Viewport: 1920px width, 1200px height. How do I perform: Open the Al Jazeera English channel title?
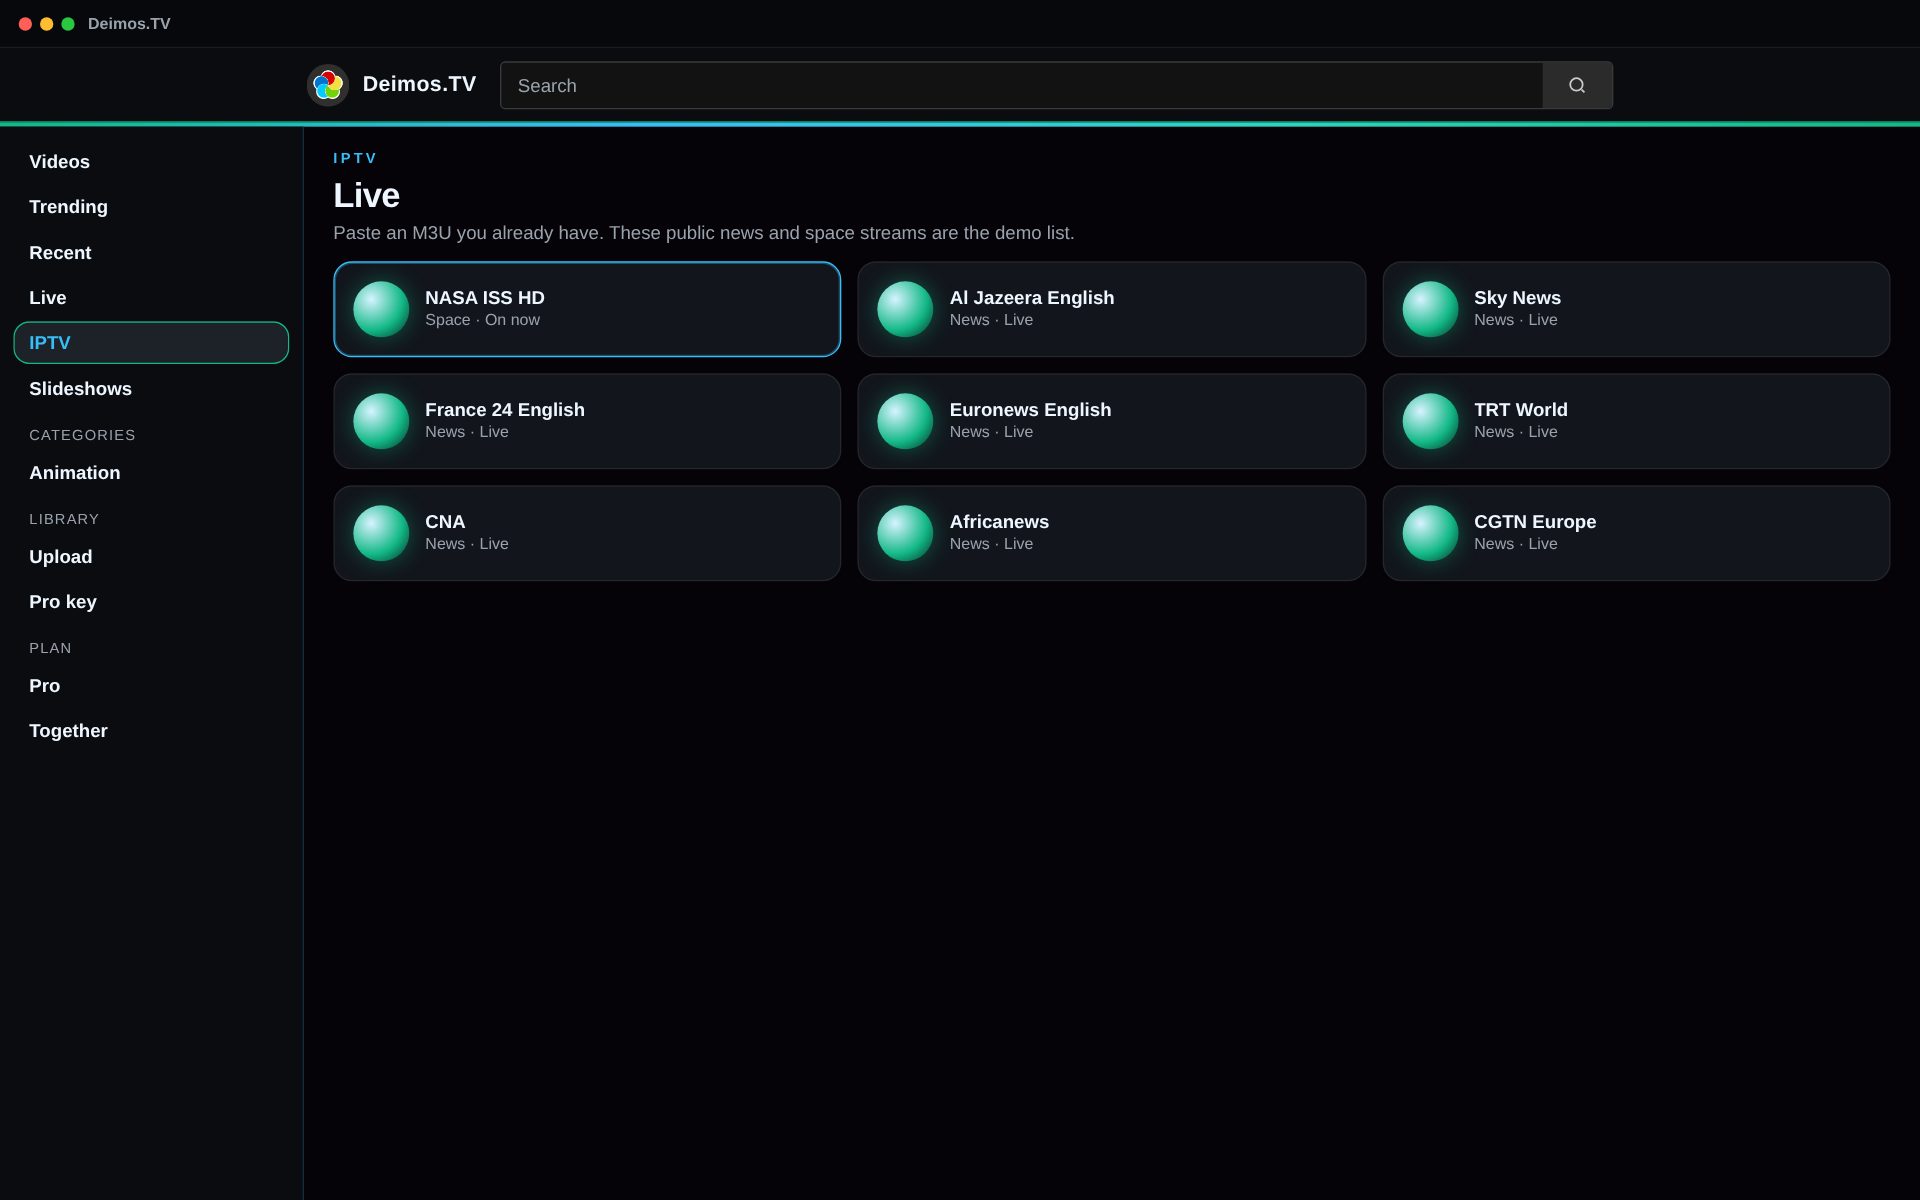(1031, 298)
